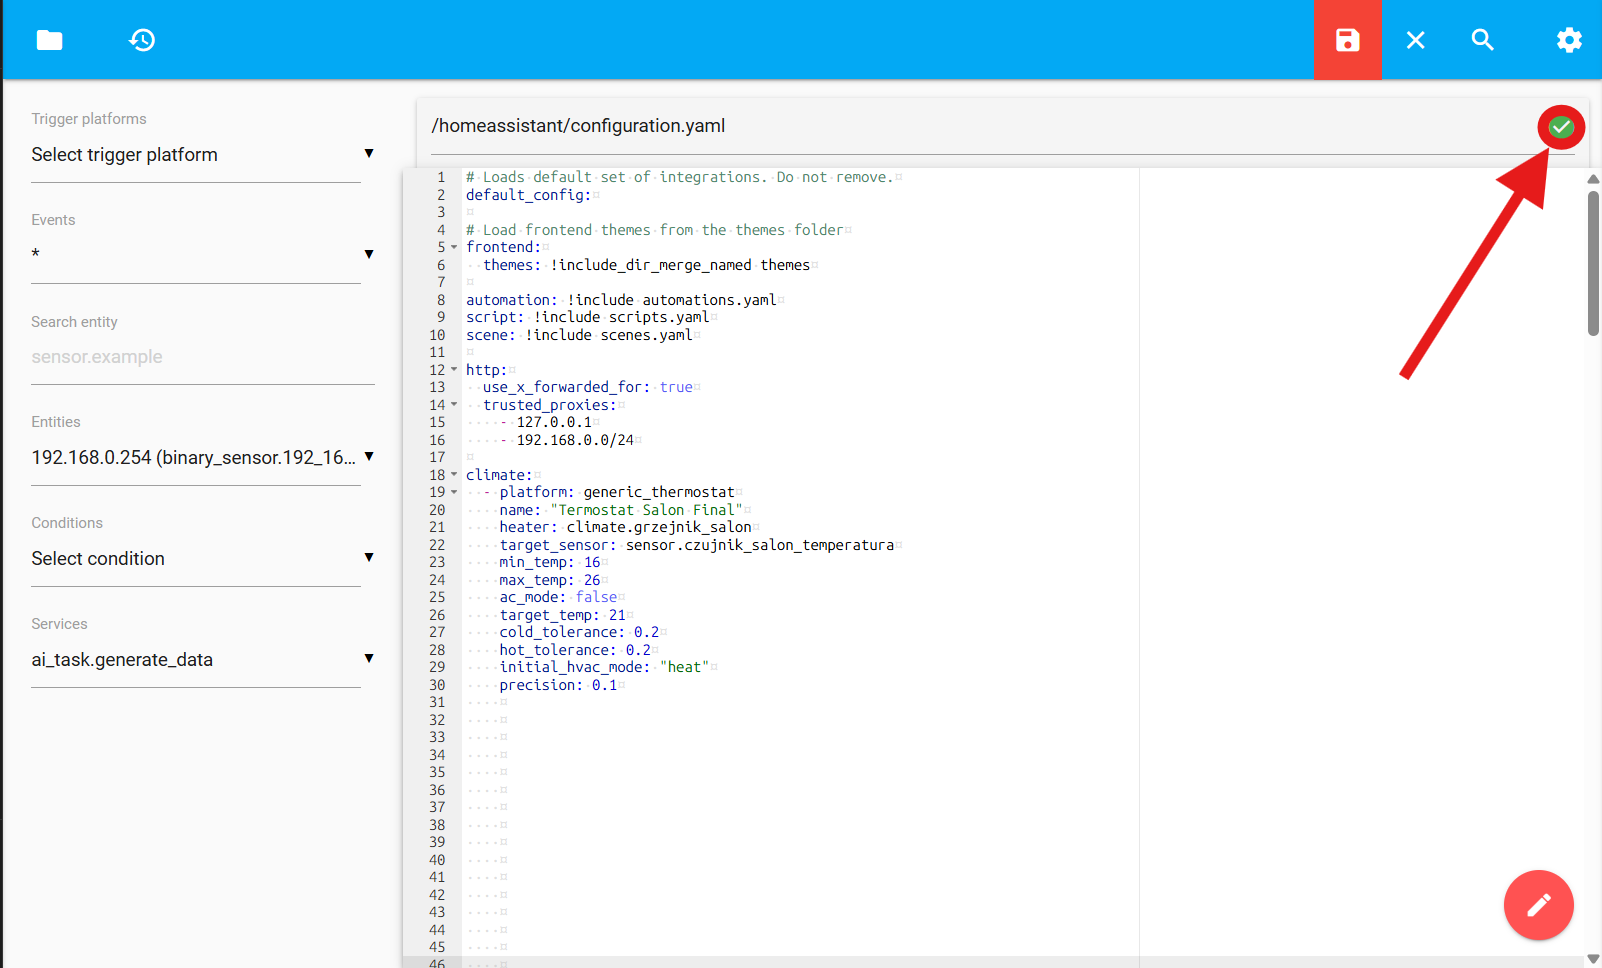Open search in the editor
The width and height of the screenshot is (1602, 968).
[x=1482, y=40]
